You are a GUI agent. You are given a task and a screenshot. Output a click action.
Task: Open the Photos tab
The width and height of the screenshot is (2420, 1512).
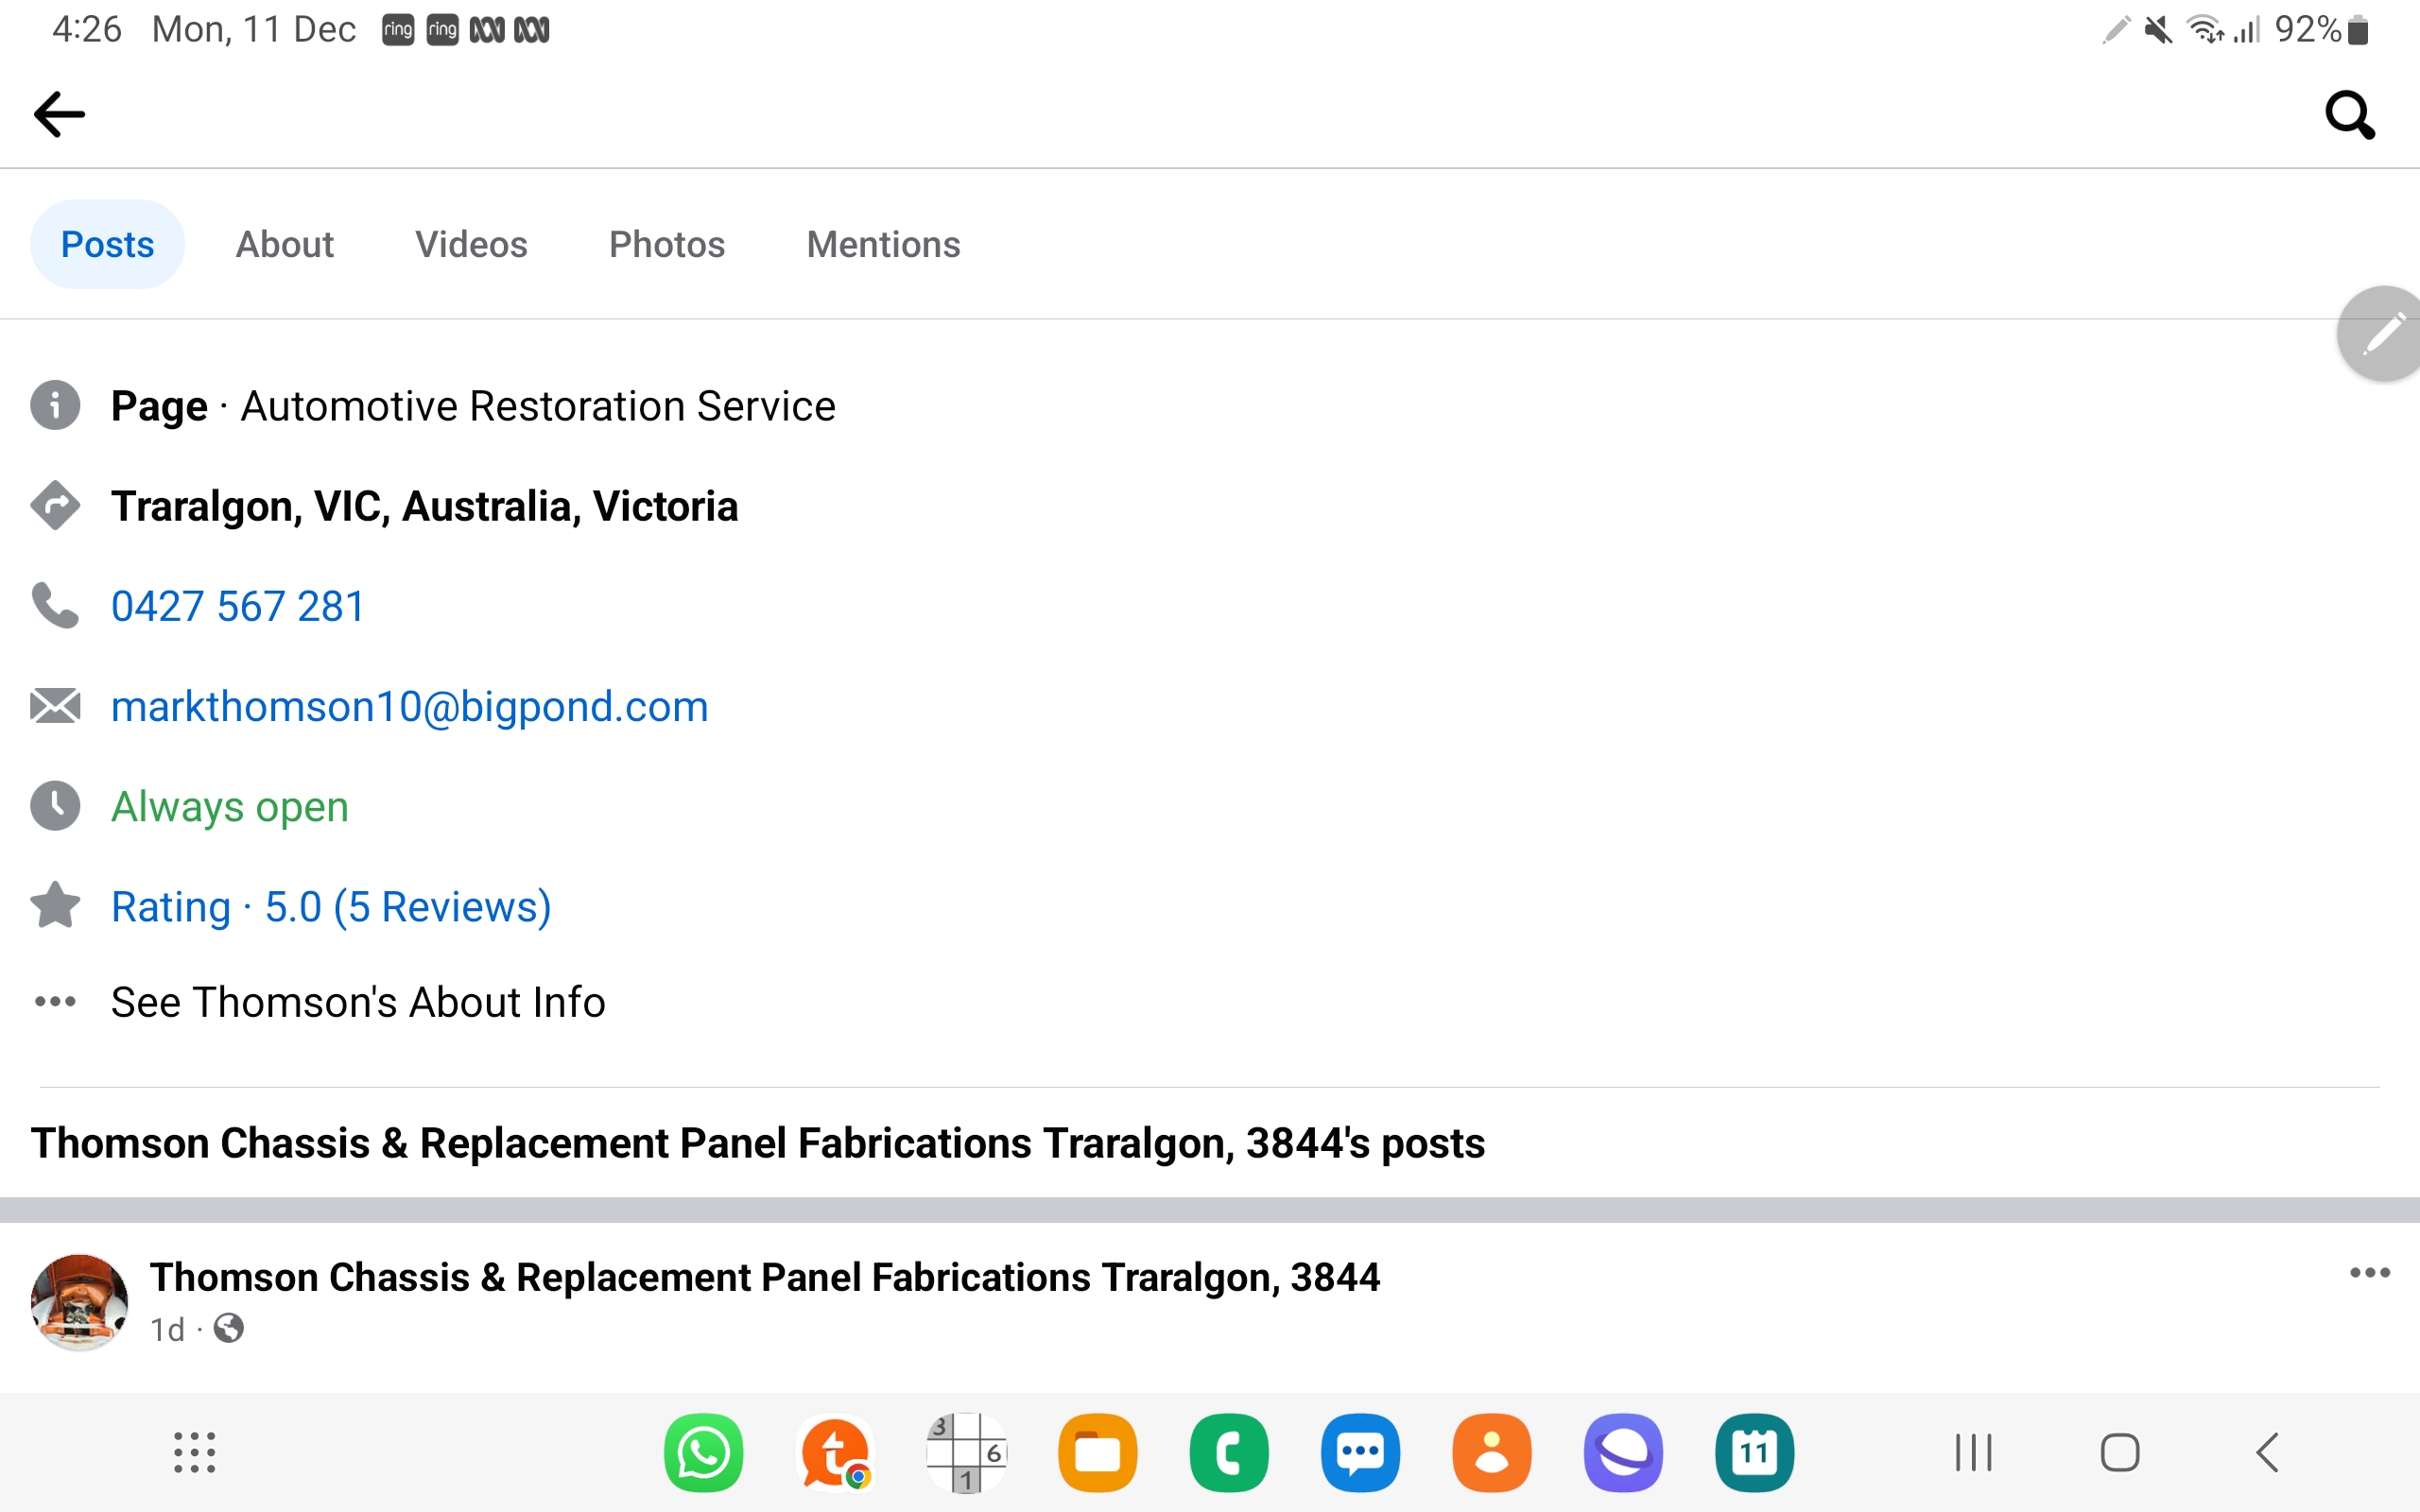pos(667,244)
